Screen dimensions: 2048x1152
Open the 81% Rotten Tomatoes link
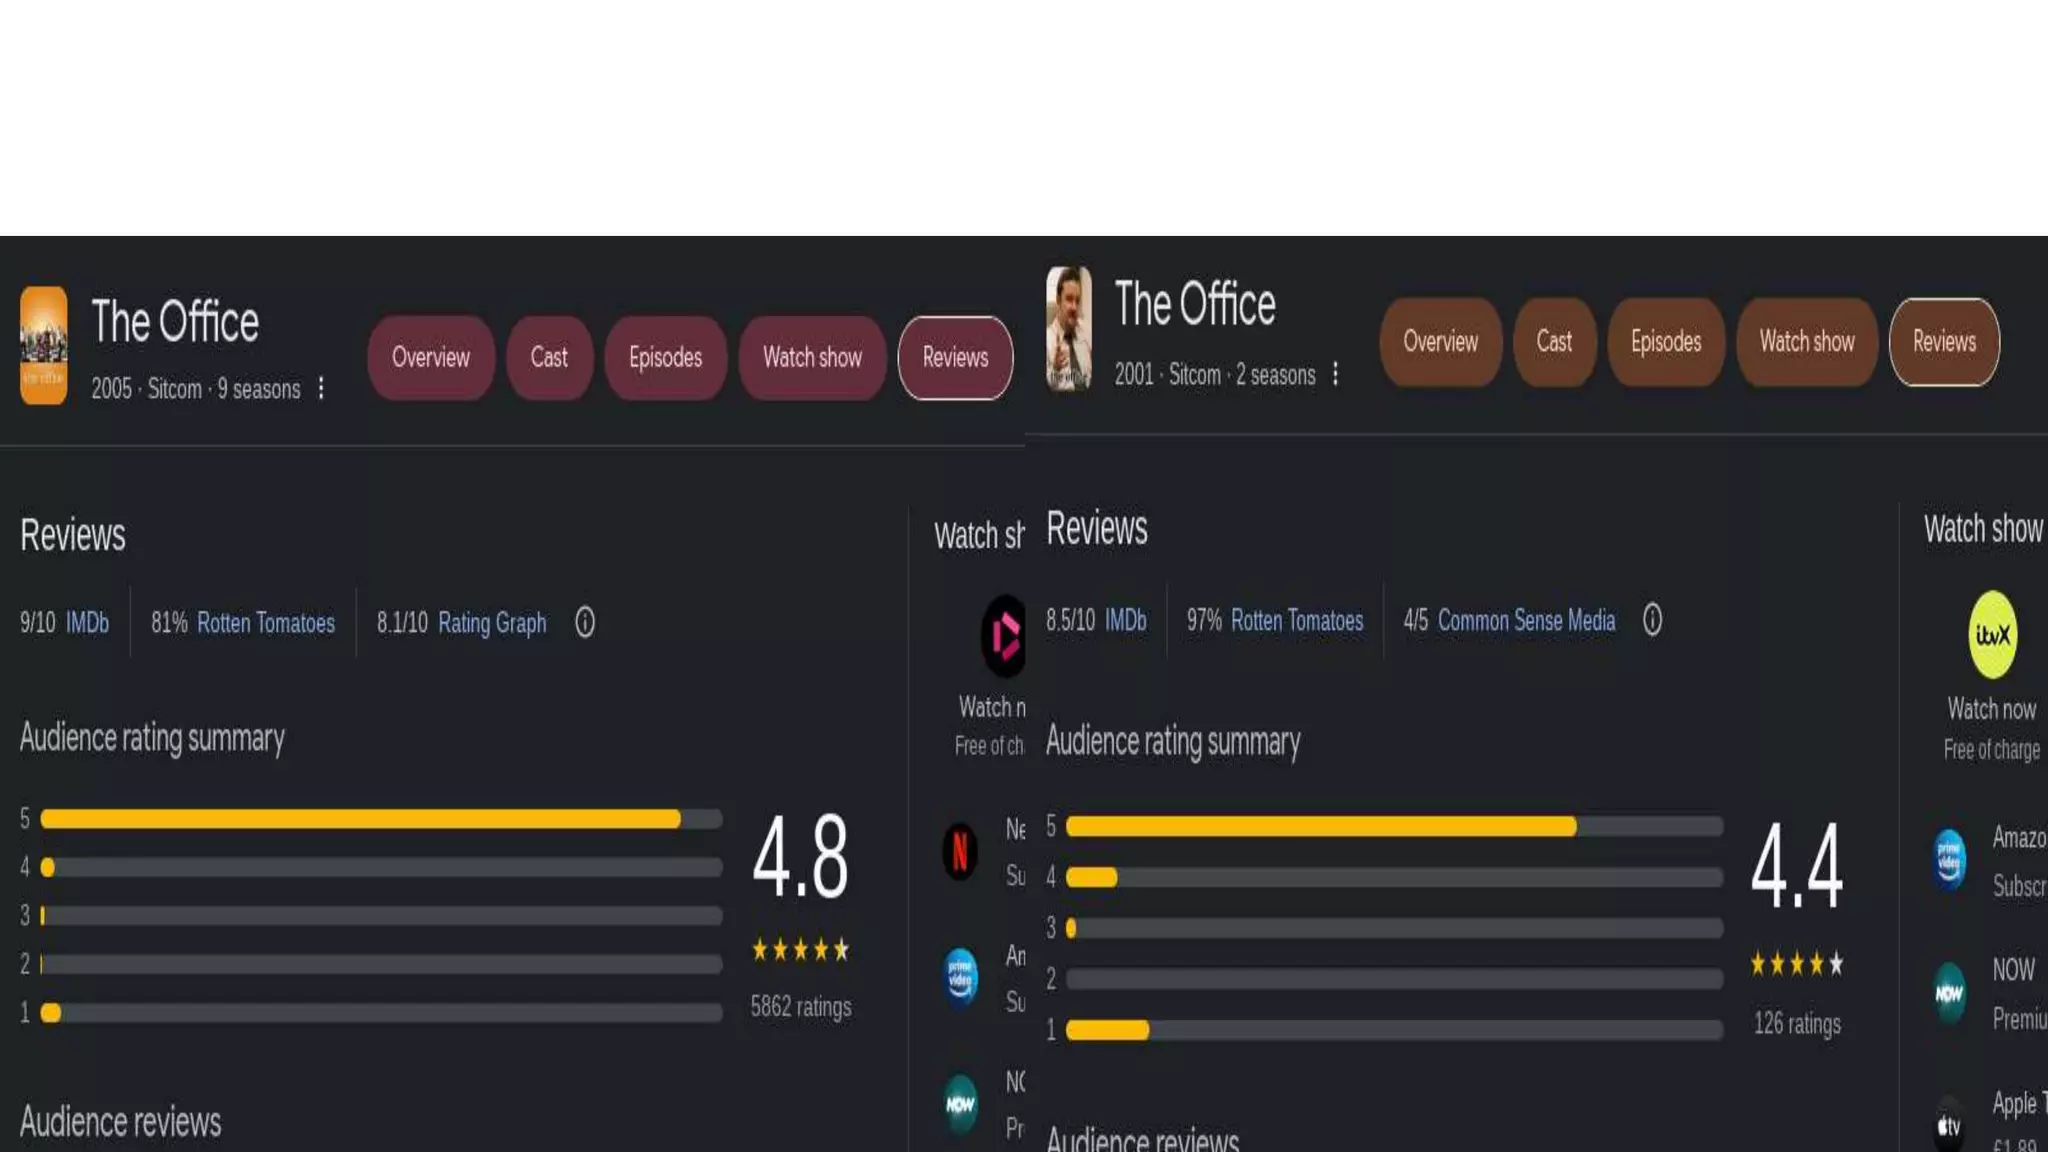265,623
